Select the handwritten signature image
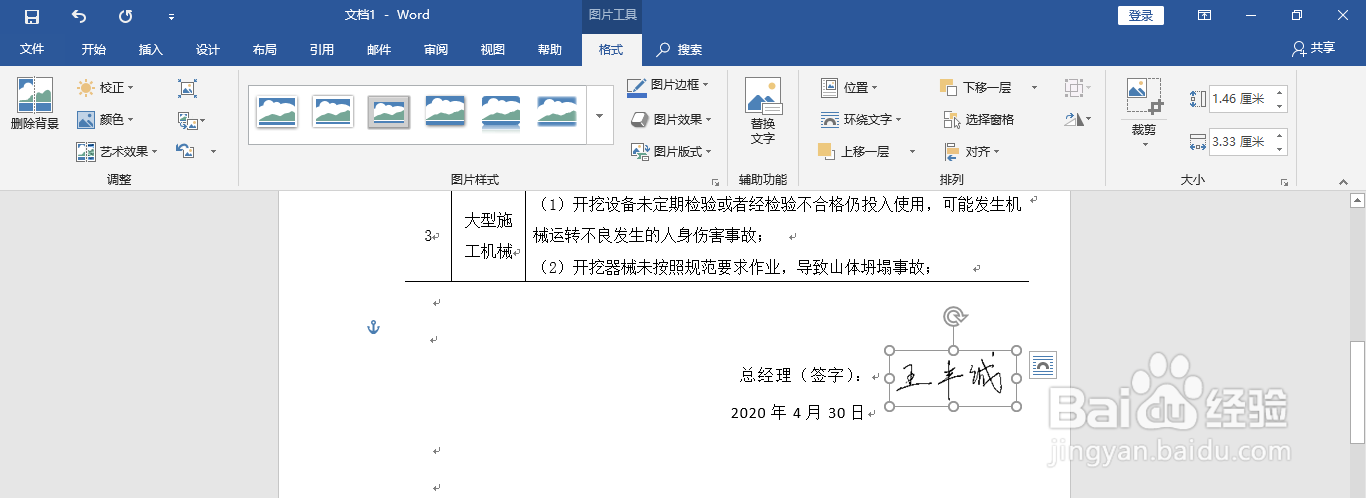This screenshot has height=498, width=1366. (x=953, y=379)
